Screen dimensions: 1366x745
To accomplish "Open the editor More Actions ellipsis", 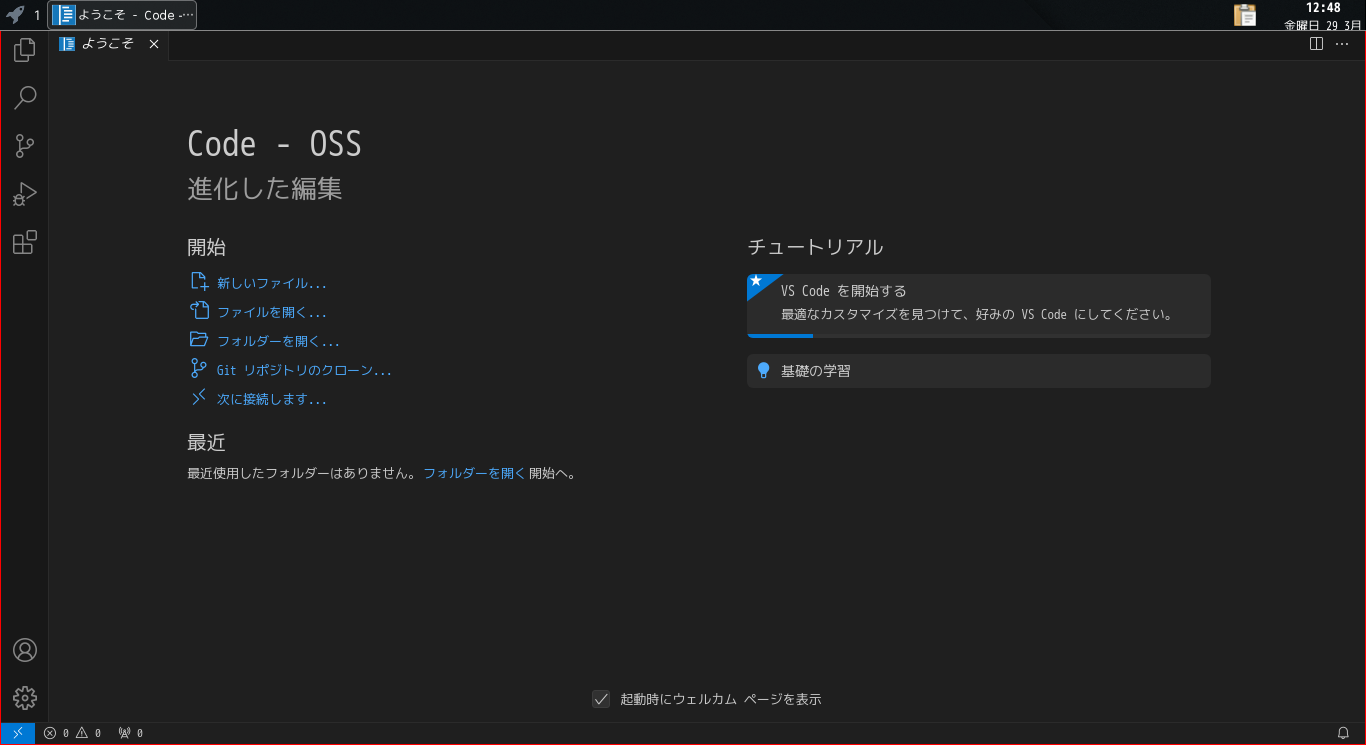I will tap(1343, 44).
